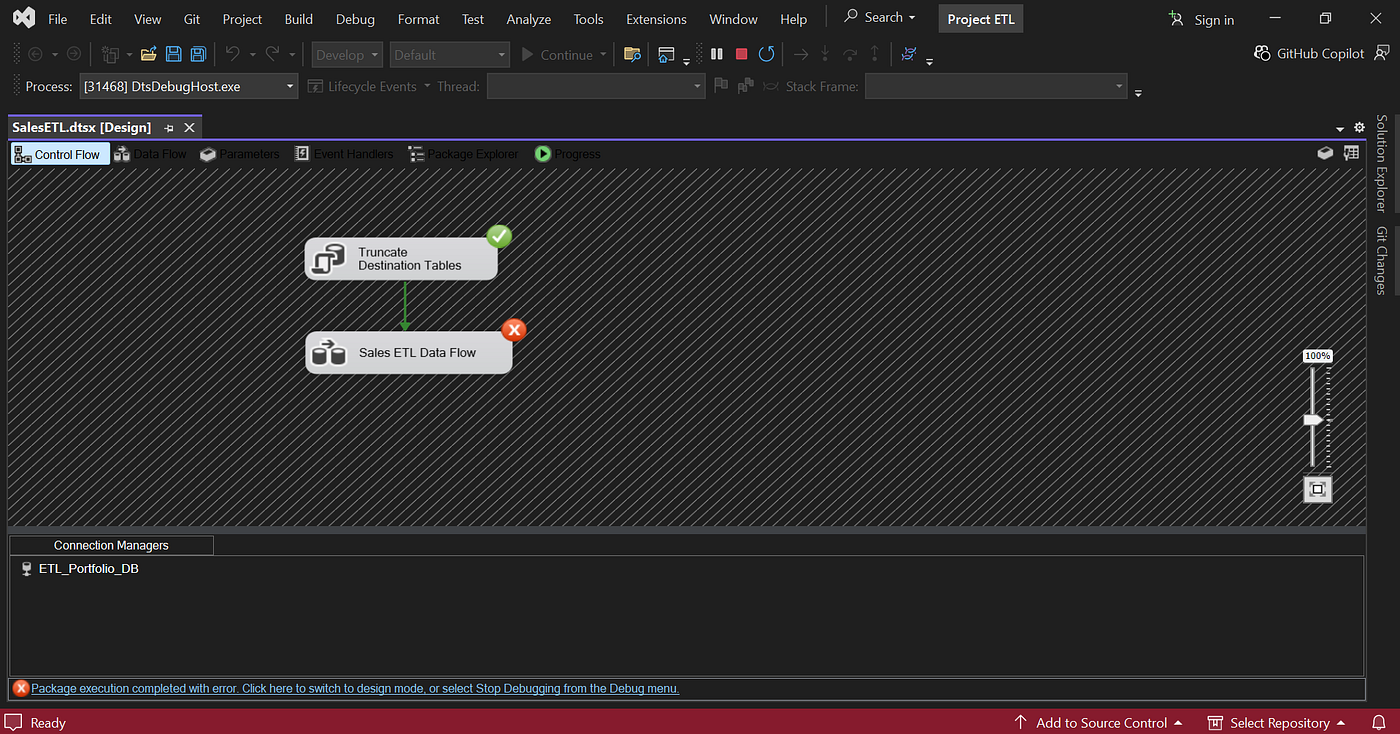Click the Search box in the title bar
This screenshot has height=734, width=1400.
(880, 17)
